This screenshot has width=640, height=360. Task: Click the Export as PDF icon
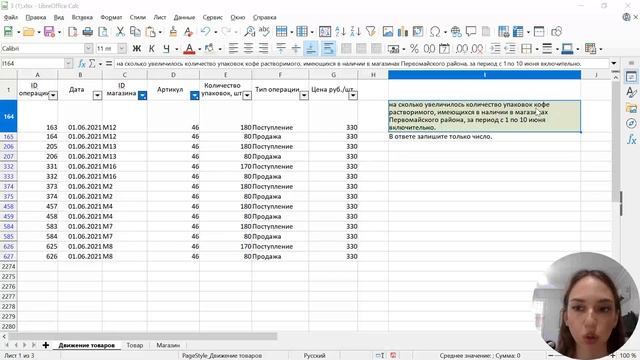coord(73,31)
